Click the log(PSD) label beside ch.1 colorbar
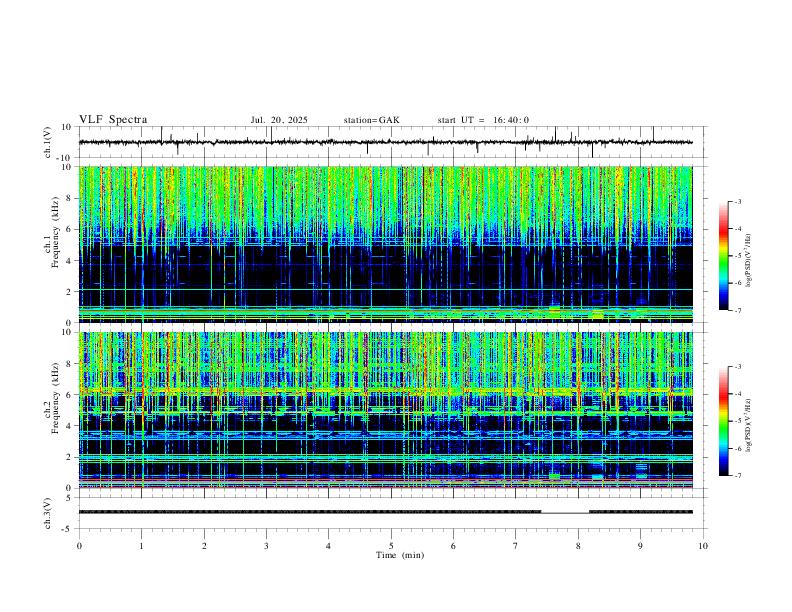The width and height of the screenshot is (792, 612). tap(748, 260)
